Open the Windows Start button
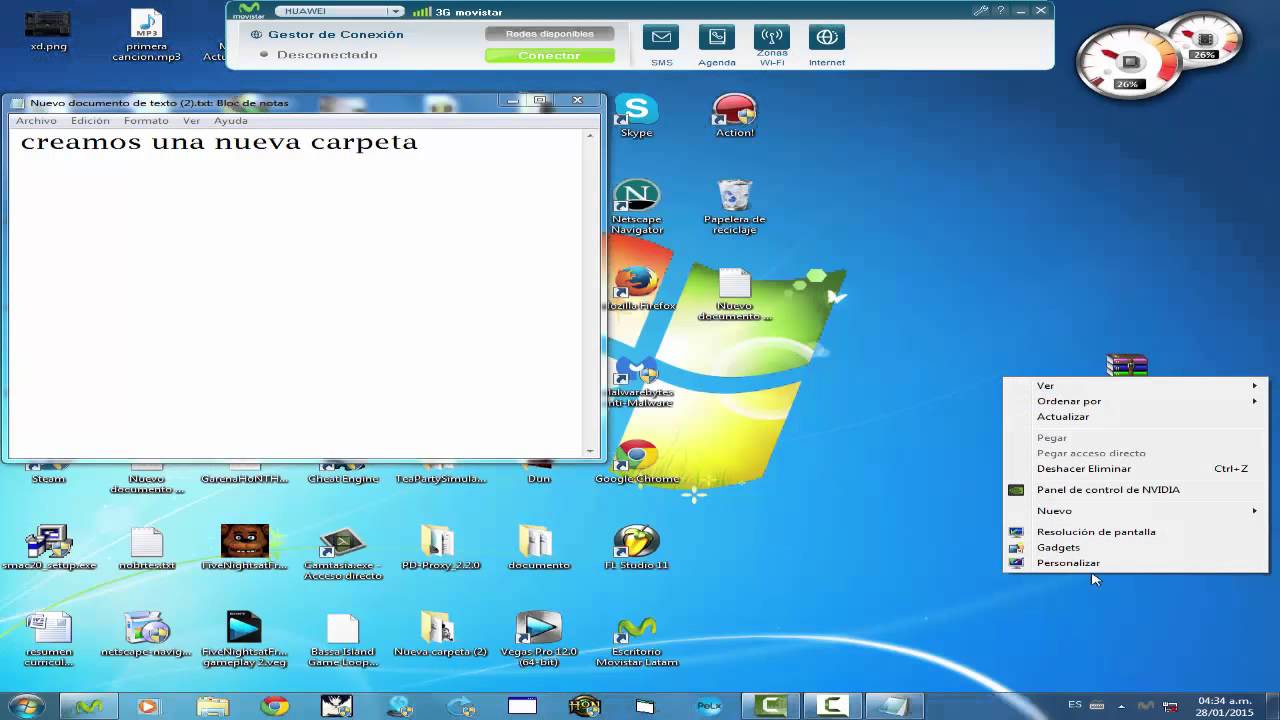1280x720 pixels. click(27, 706)
